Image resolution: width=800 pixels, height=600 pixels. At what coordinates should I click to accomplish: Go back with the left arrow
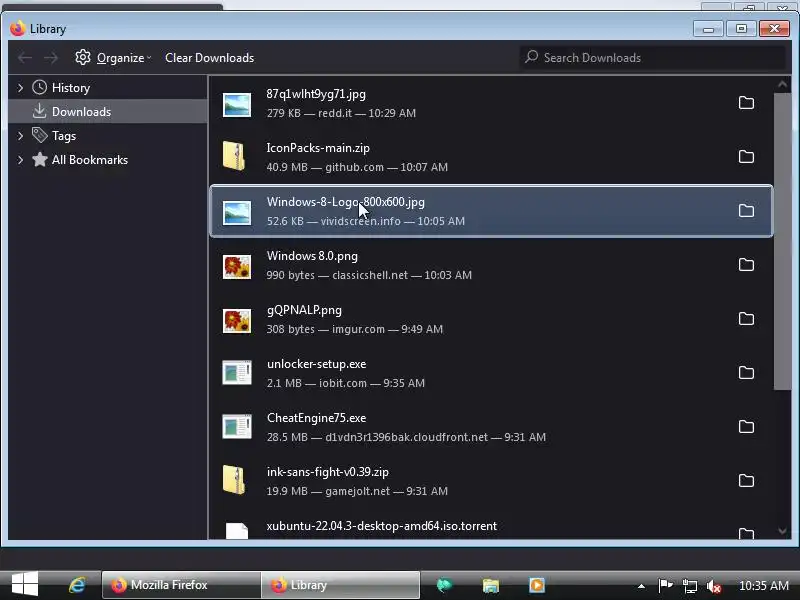click(24, 58)
